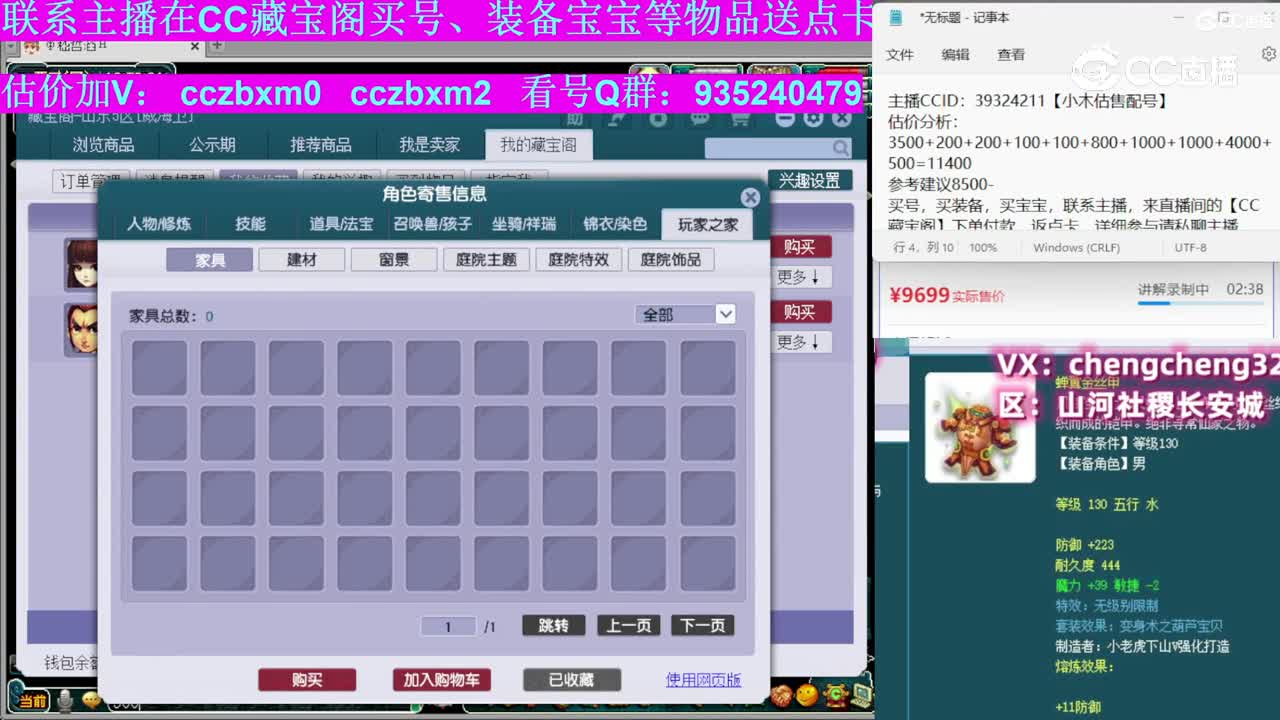This screenshot has height=720, width=1280.
Task: Switch to the 人物/修炼 tab
Action: (159, 224)
